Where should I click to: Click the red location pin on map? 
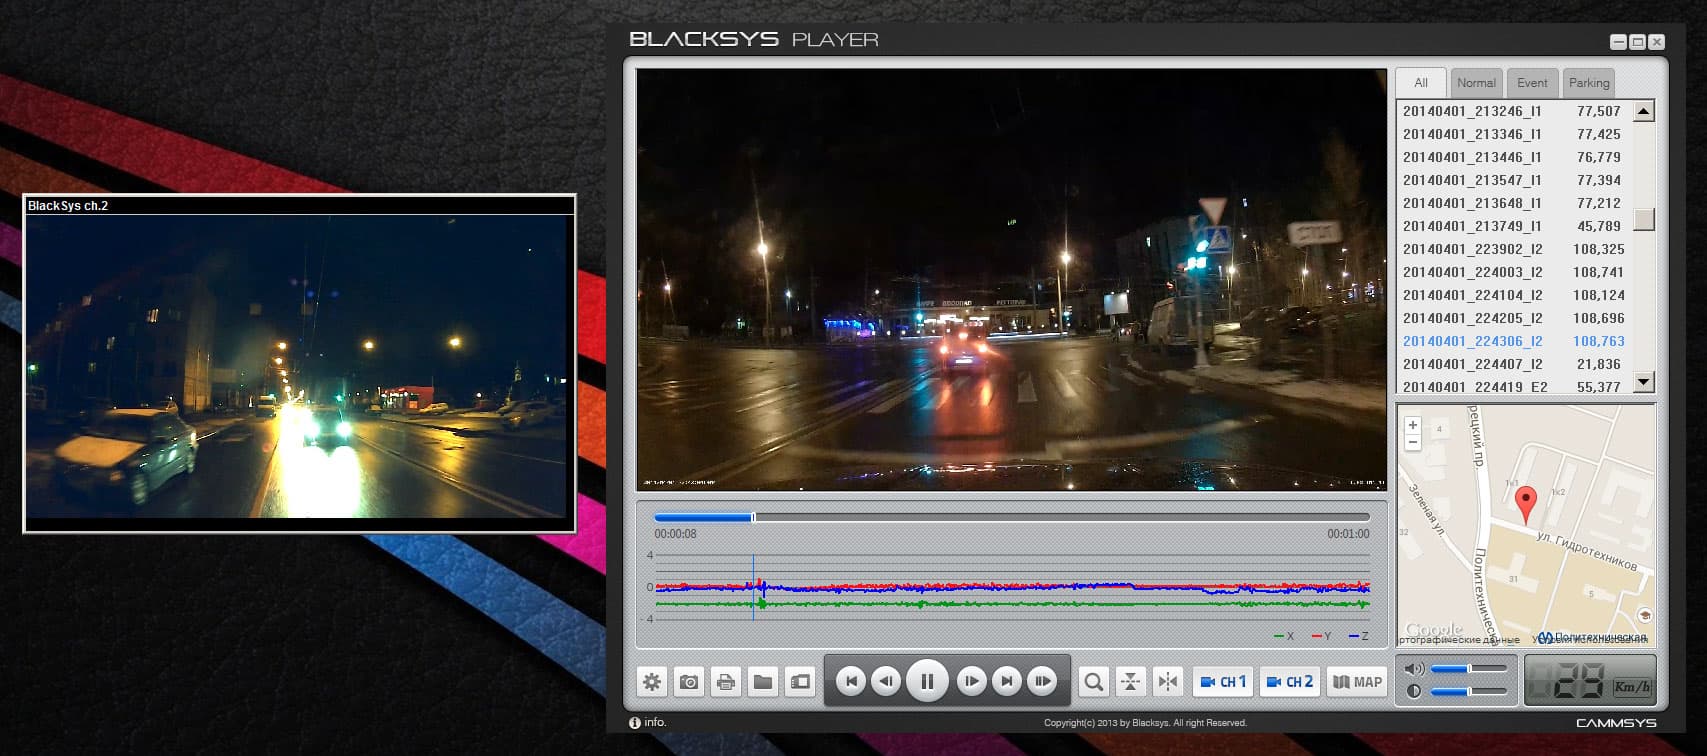(1525, 505)
